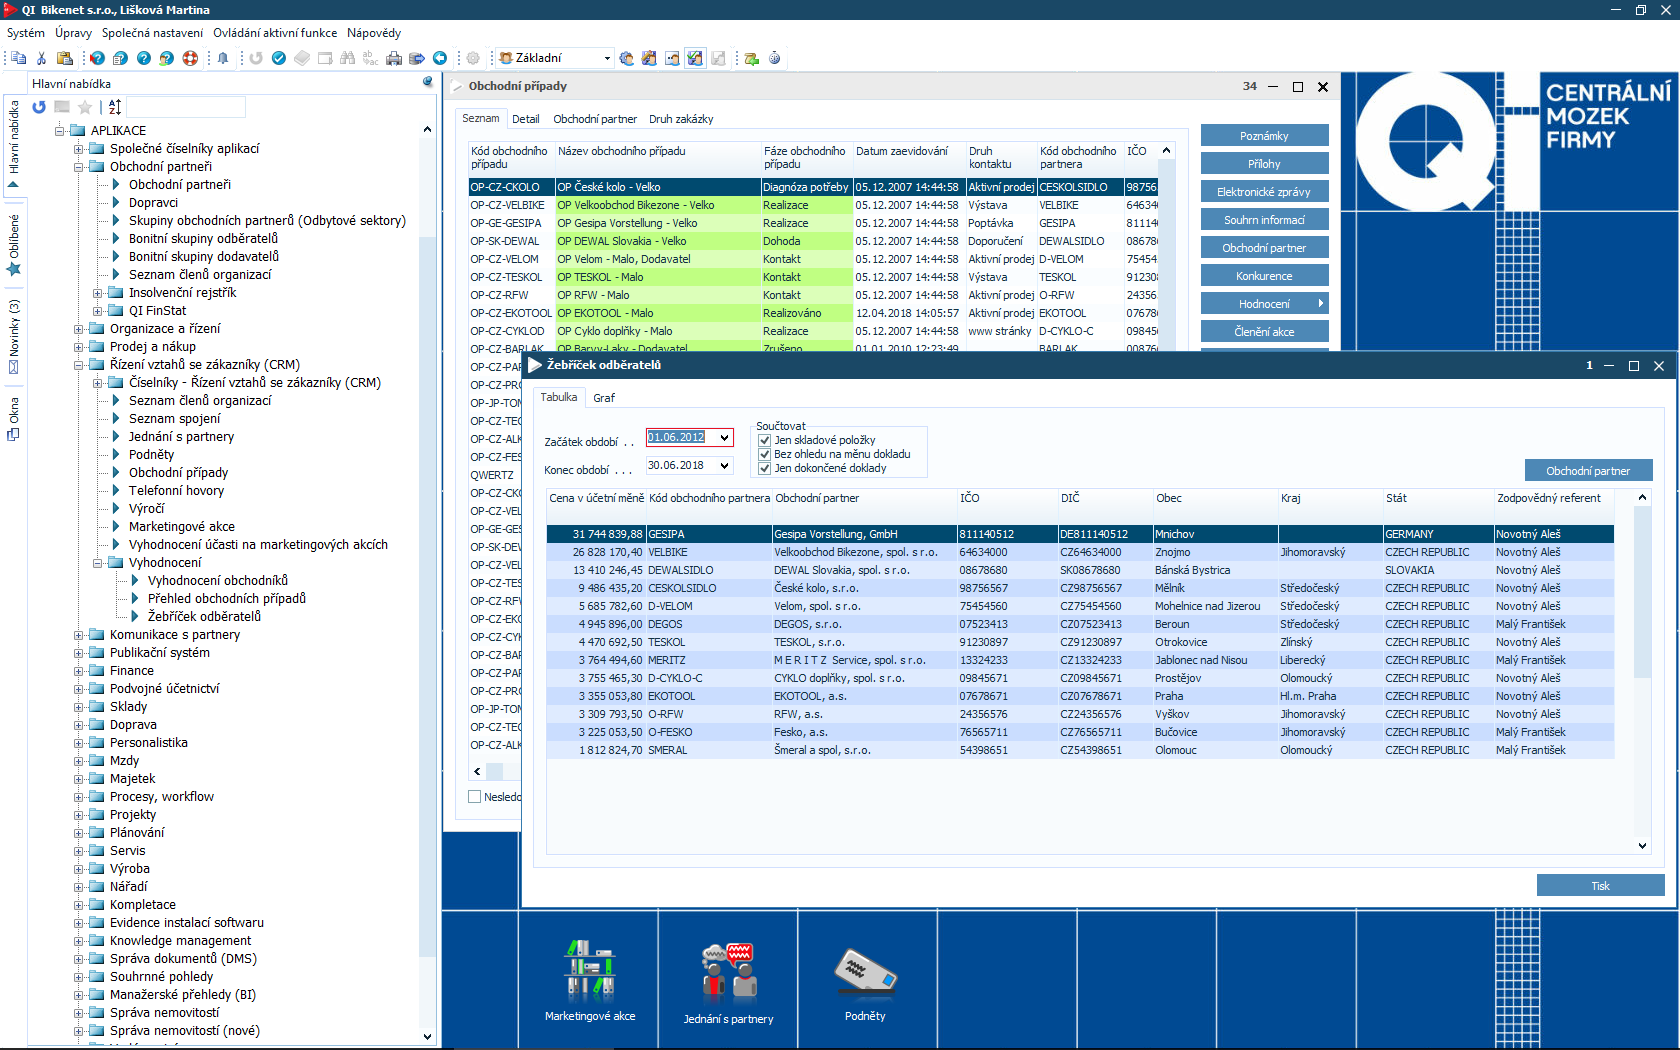Open the Společná nastavení menu
Viewport: 1680px width, 1050px height.
coord(152,33)
